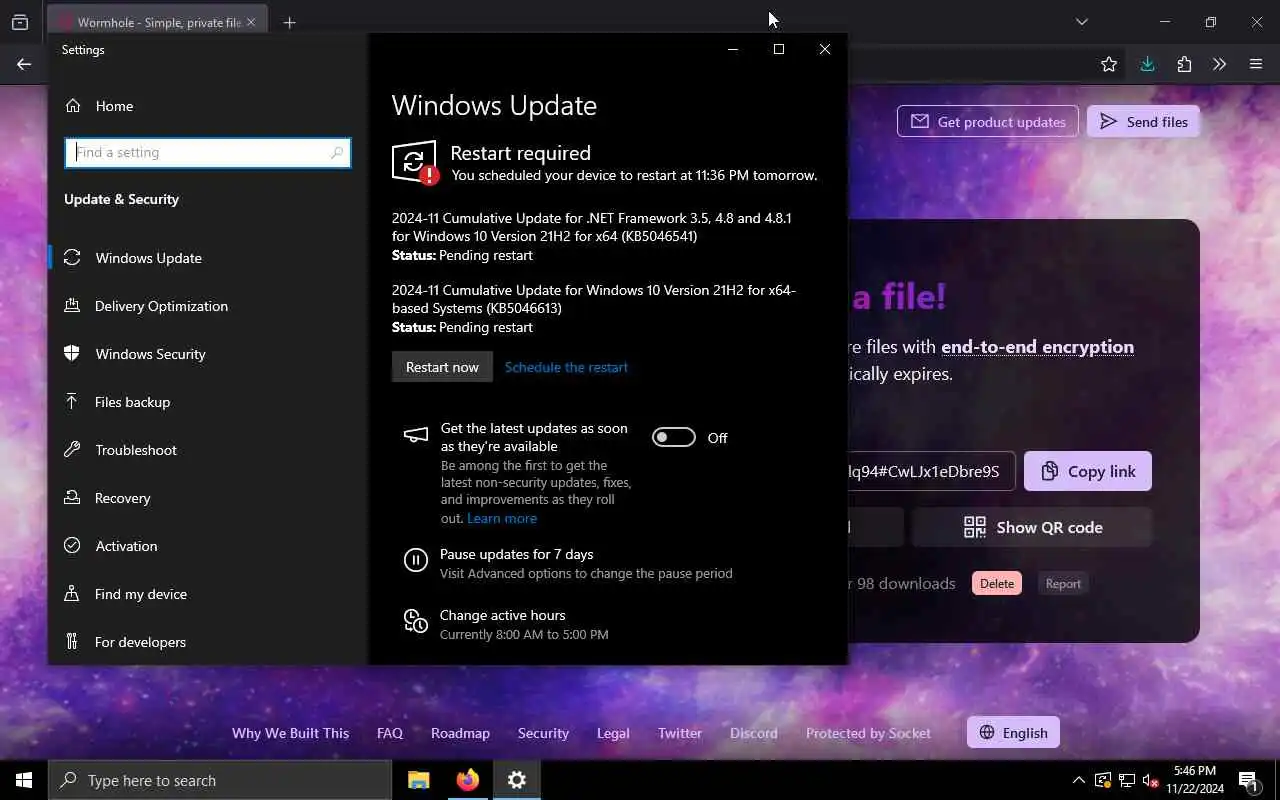Image resolution: width=1280 pixels, height=800 pixels.
Task: Close the Wormhole browser tab
Action: coord(251,22)
